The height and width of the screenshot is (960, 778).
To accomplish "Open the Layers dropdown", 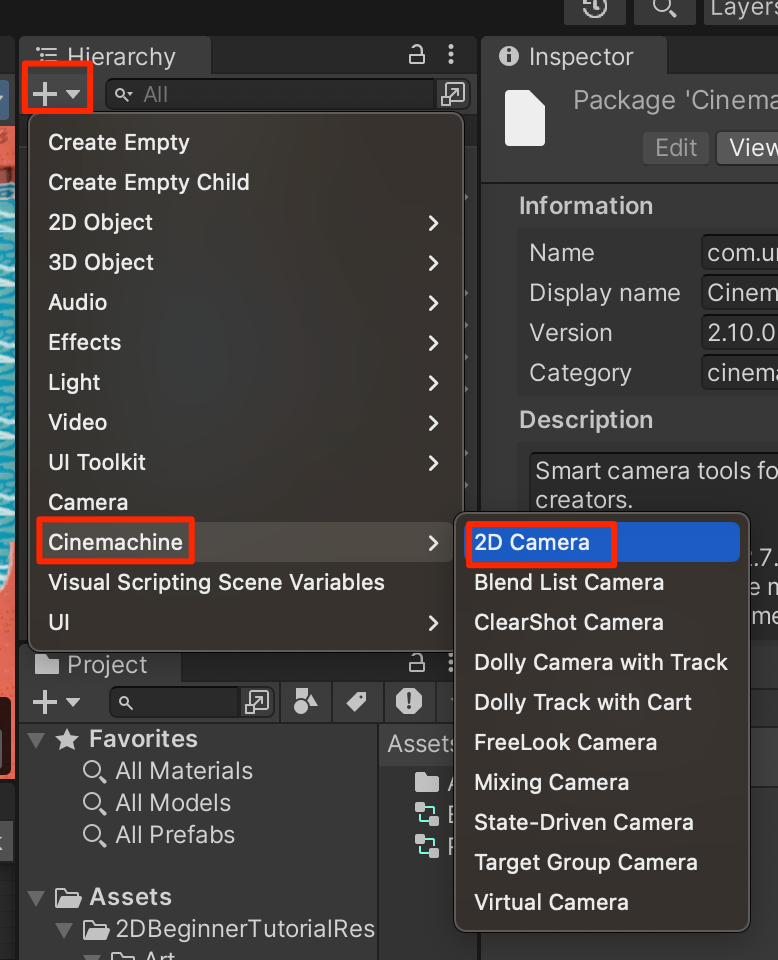I will coord(741,9).
